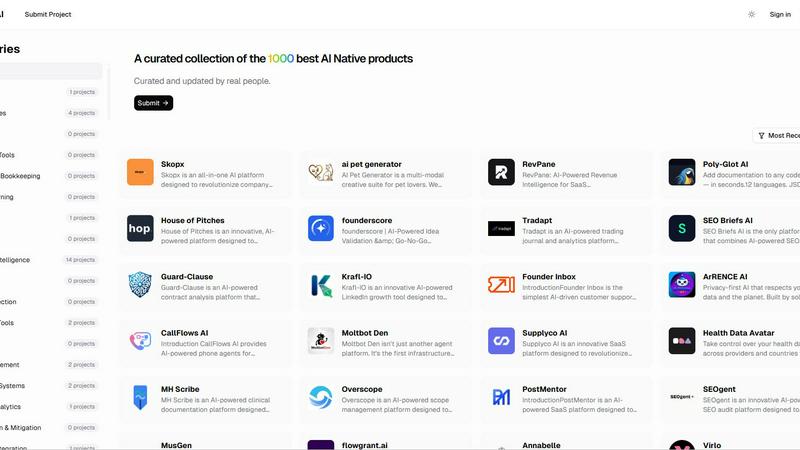Click the highlighted selected category row
This screenshot has width=800, height=450.
(51, 71)
